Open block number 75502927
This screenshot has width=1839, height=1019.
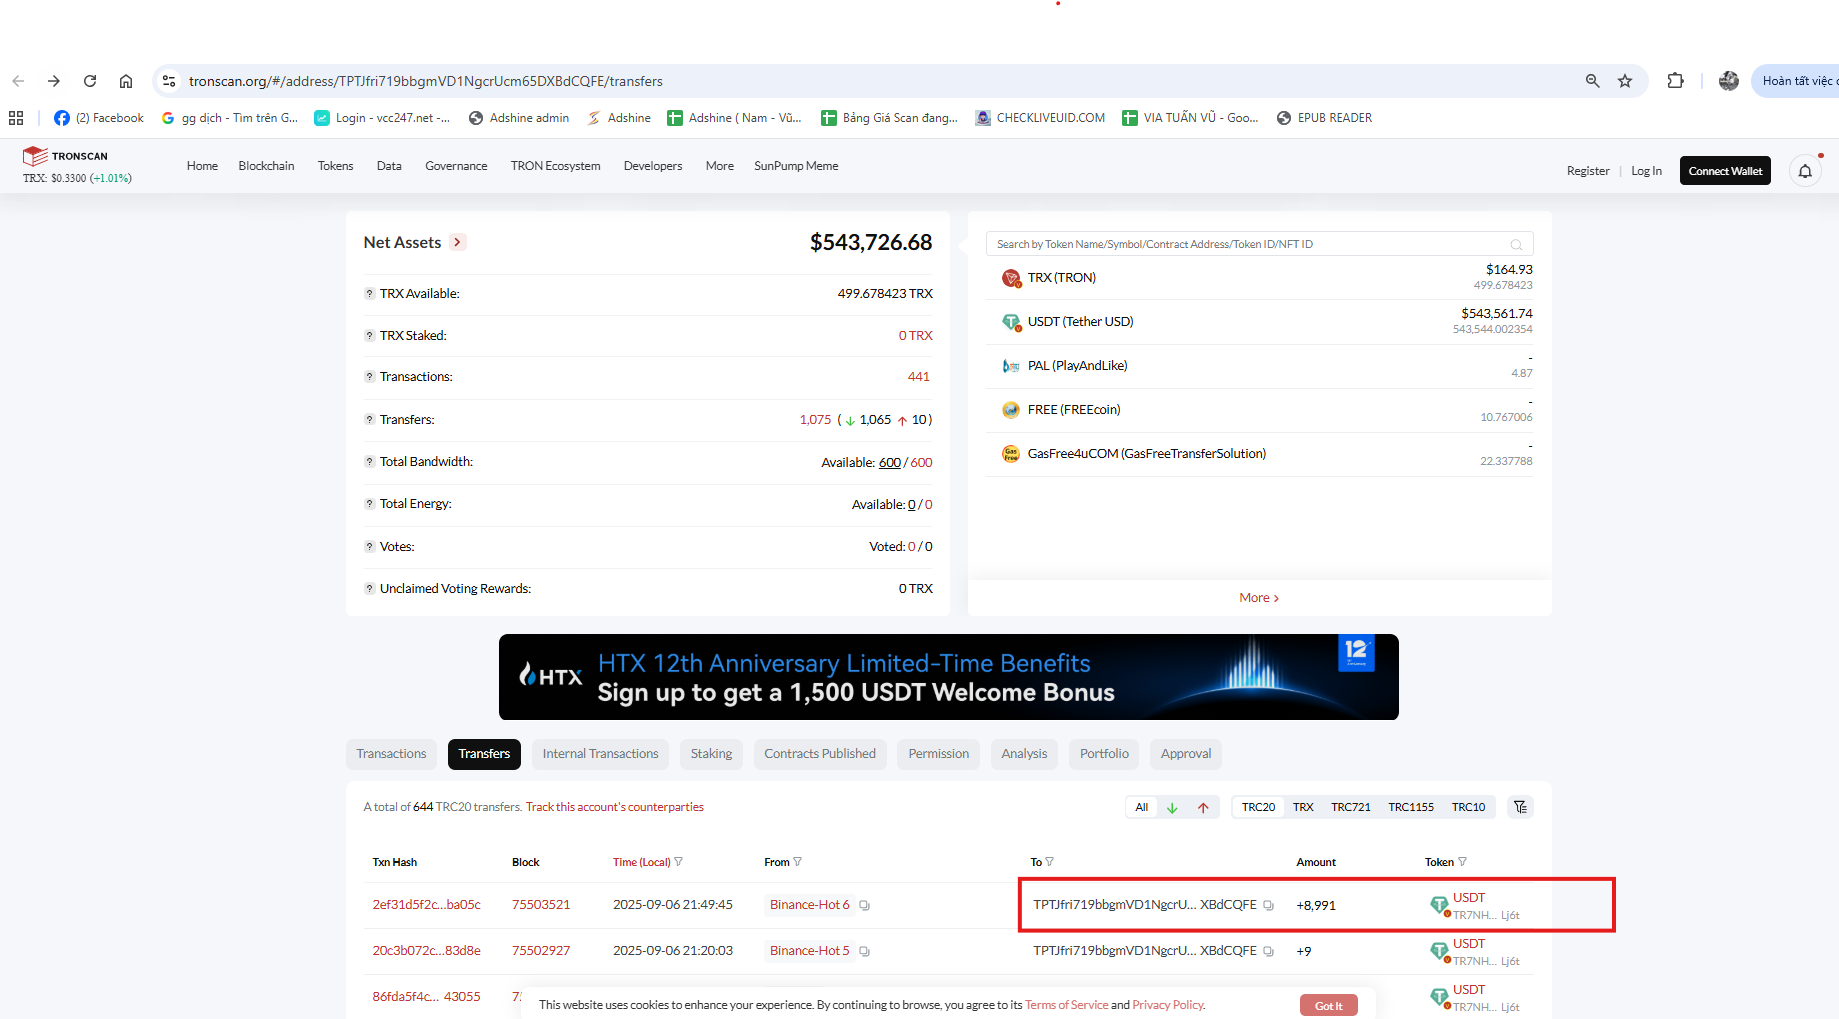click(x=541, y=951)
